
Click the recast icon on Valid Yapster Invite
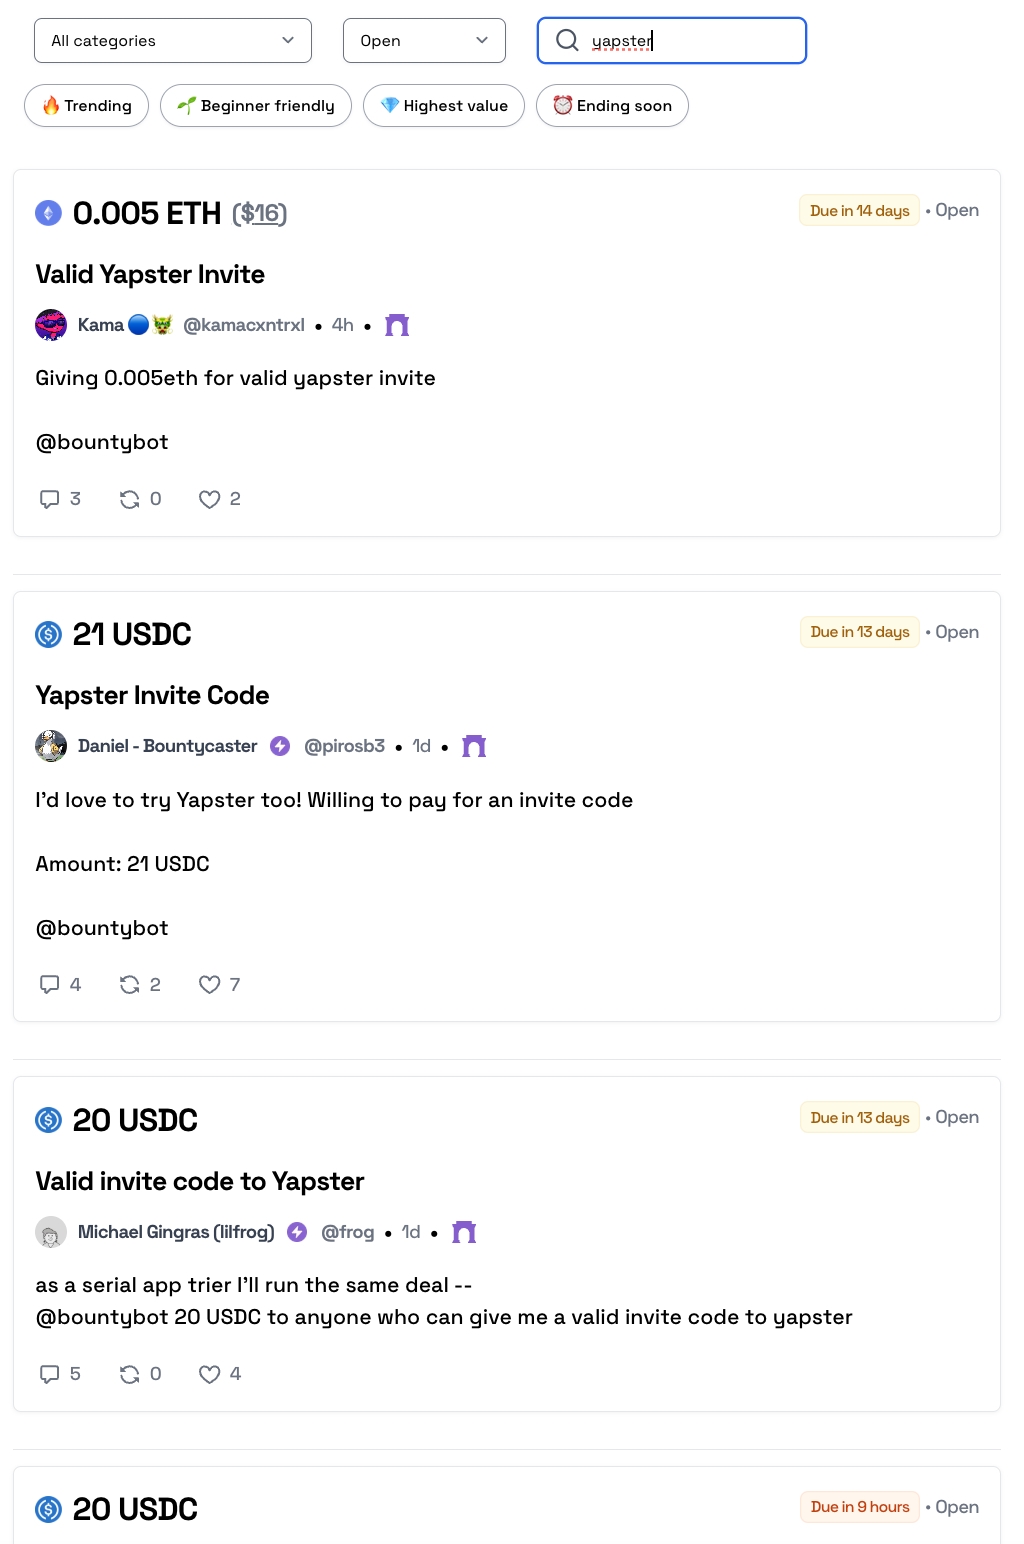(130, 498)
